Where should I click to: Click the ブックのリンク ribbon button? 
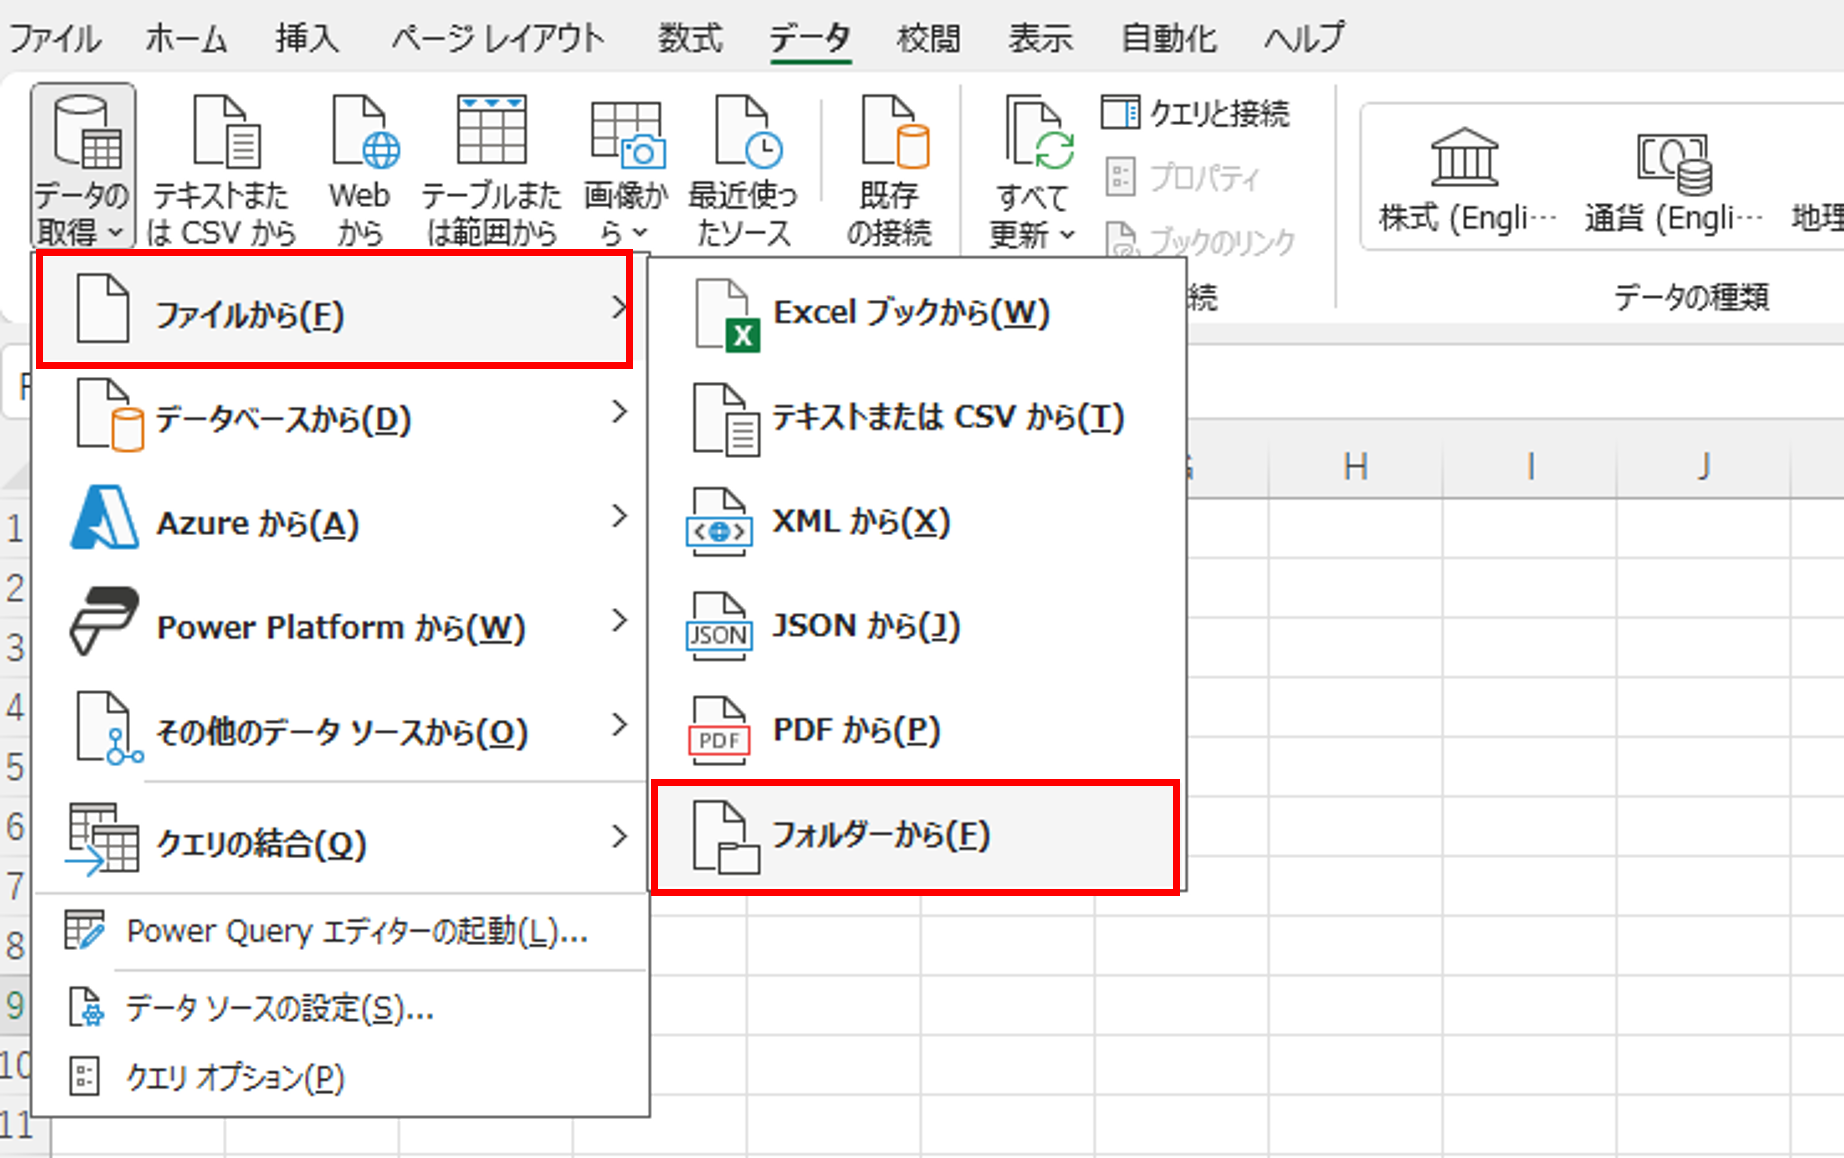[1202, 241]
